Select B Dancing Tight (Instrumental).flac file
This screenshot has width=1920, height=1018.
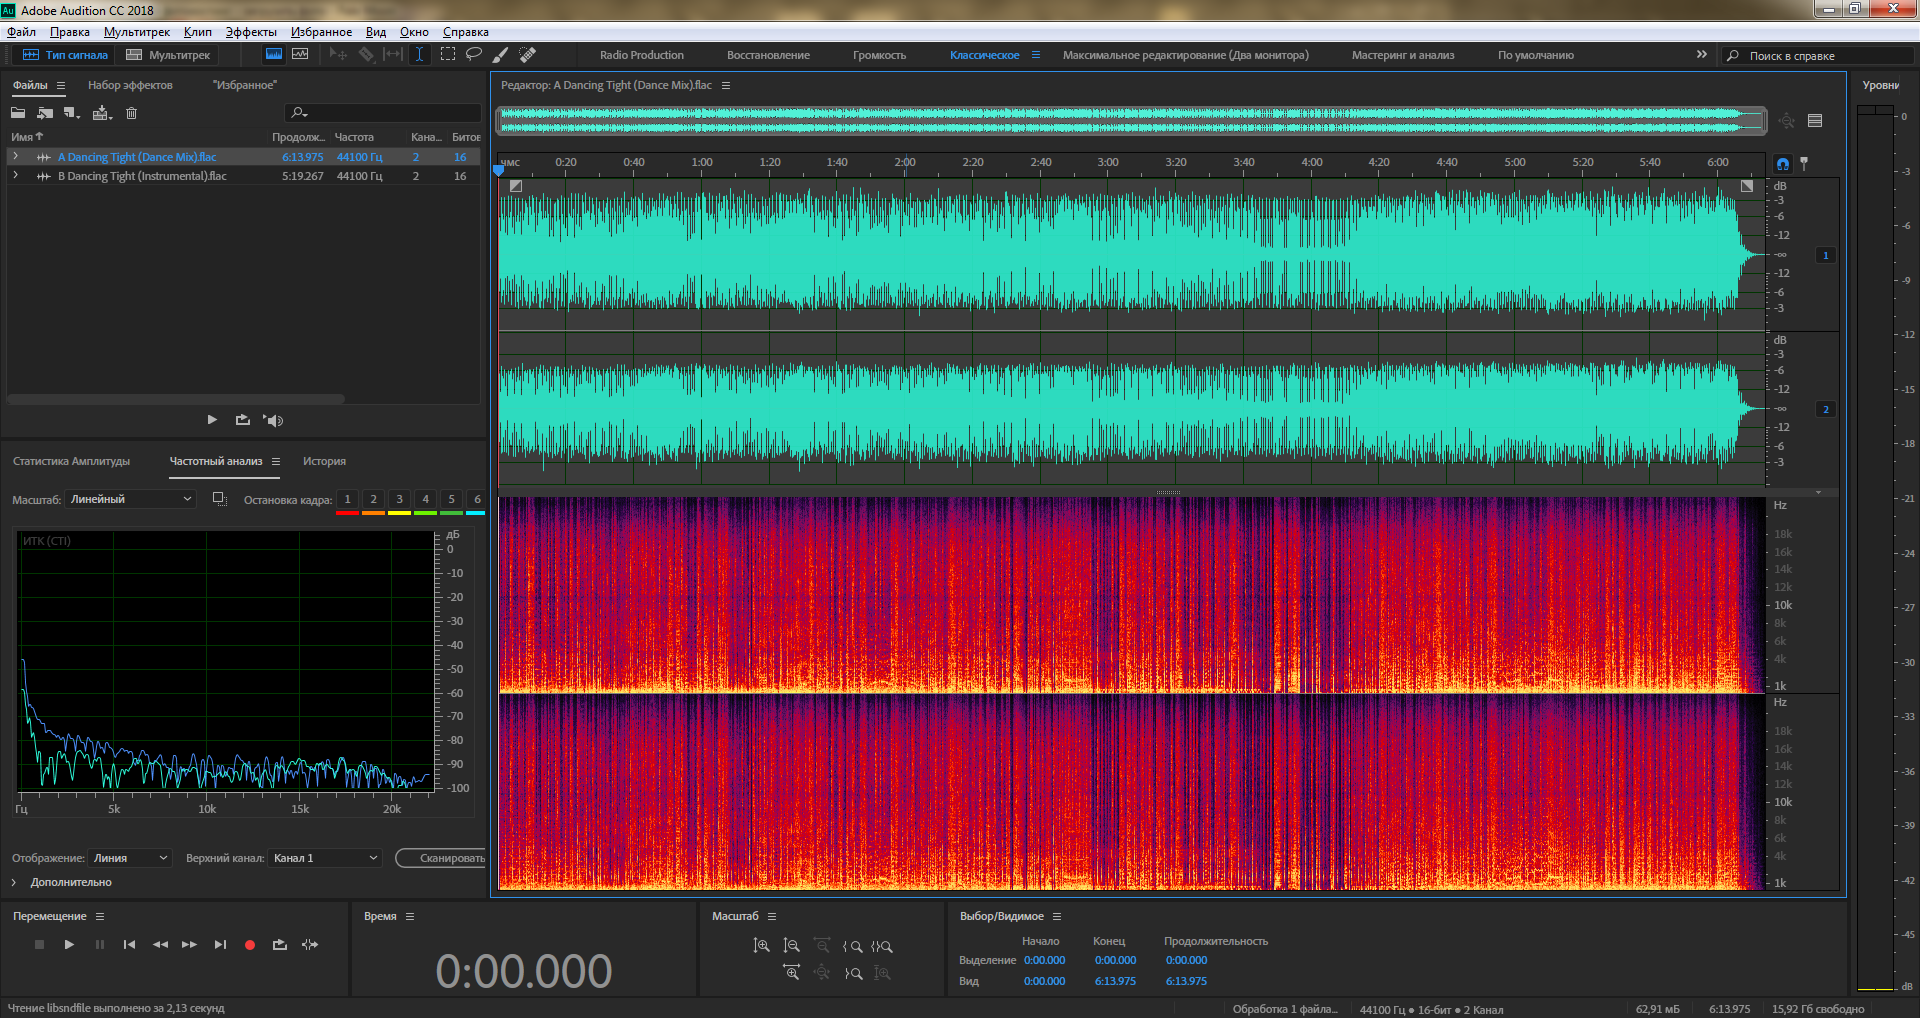point(142,176)
